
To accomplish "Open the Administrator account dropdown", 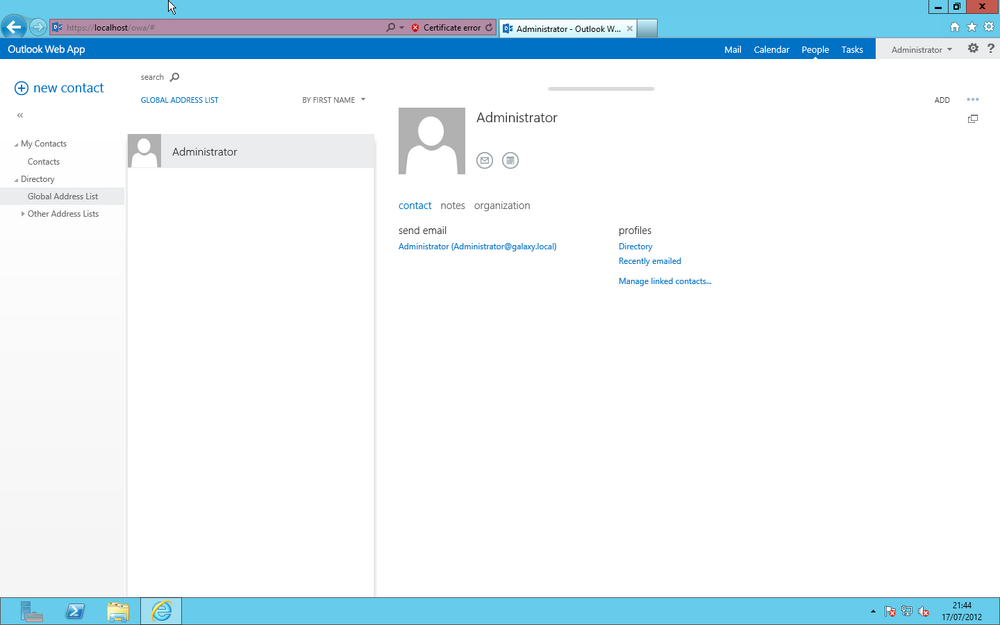I will coord(921,49).
